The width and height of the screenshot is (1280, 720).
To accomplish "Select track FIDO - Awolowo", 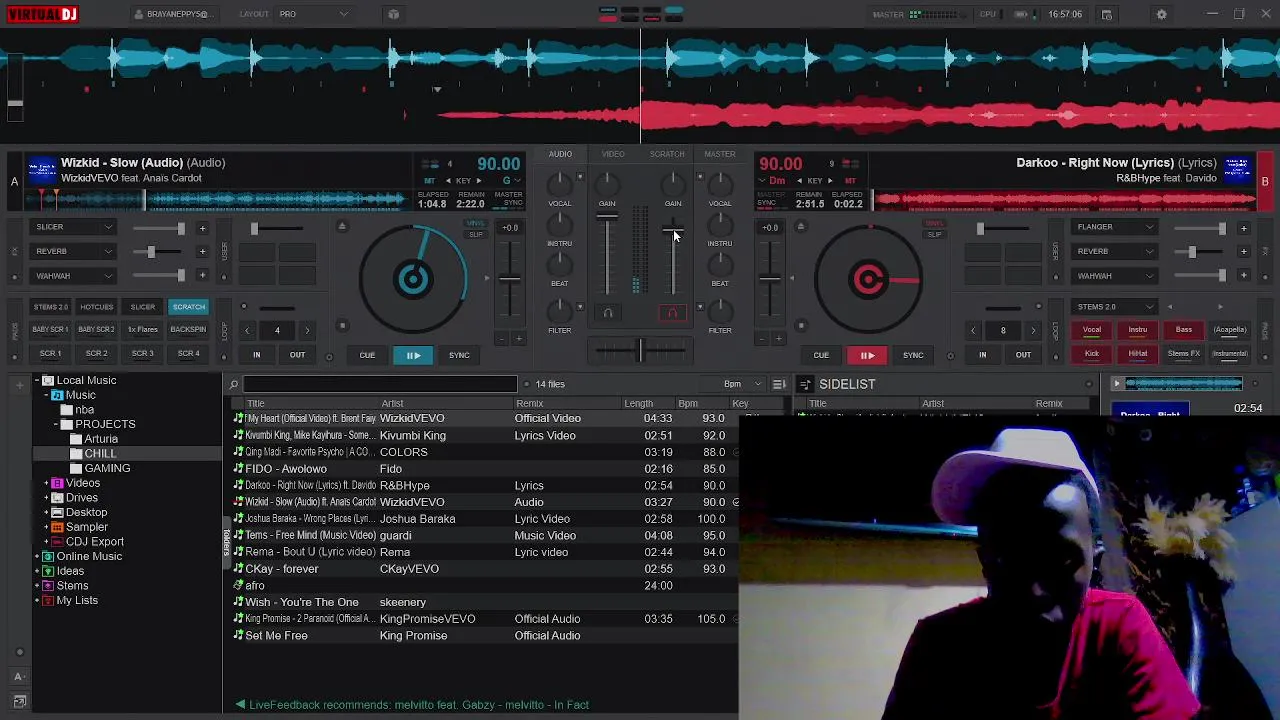I will 286,469.
